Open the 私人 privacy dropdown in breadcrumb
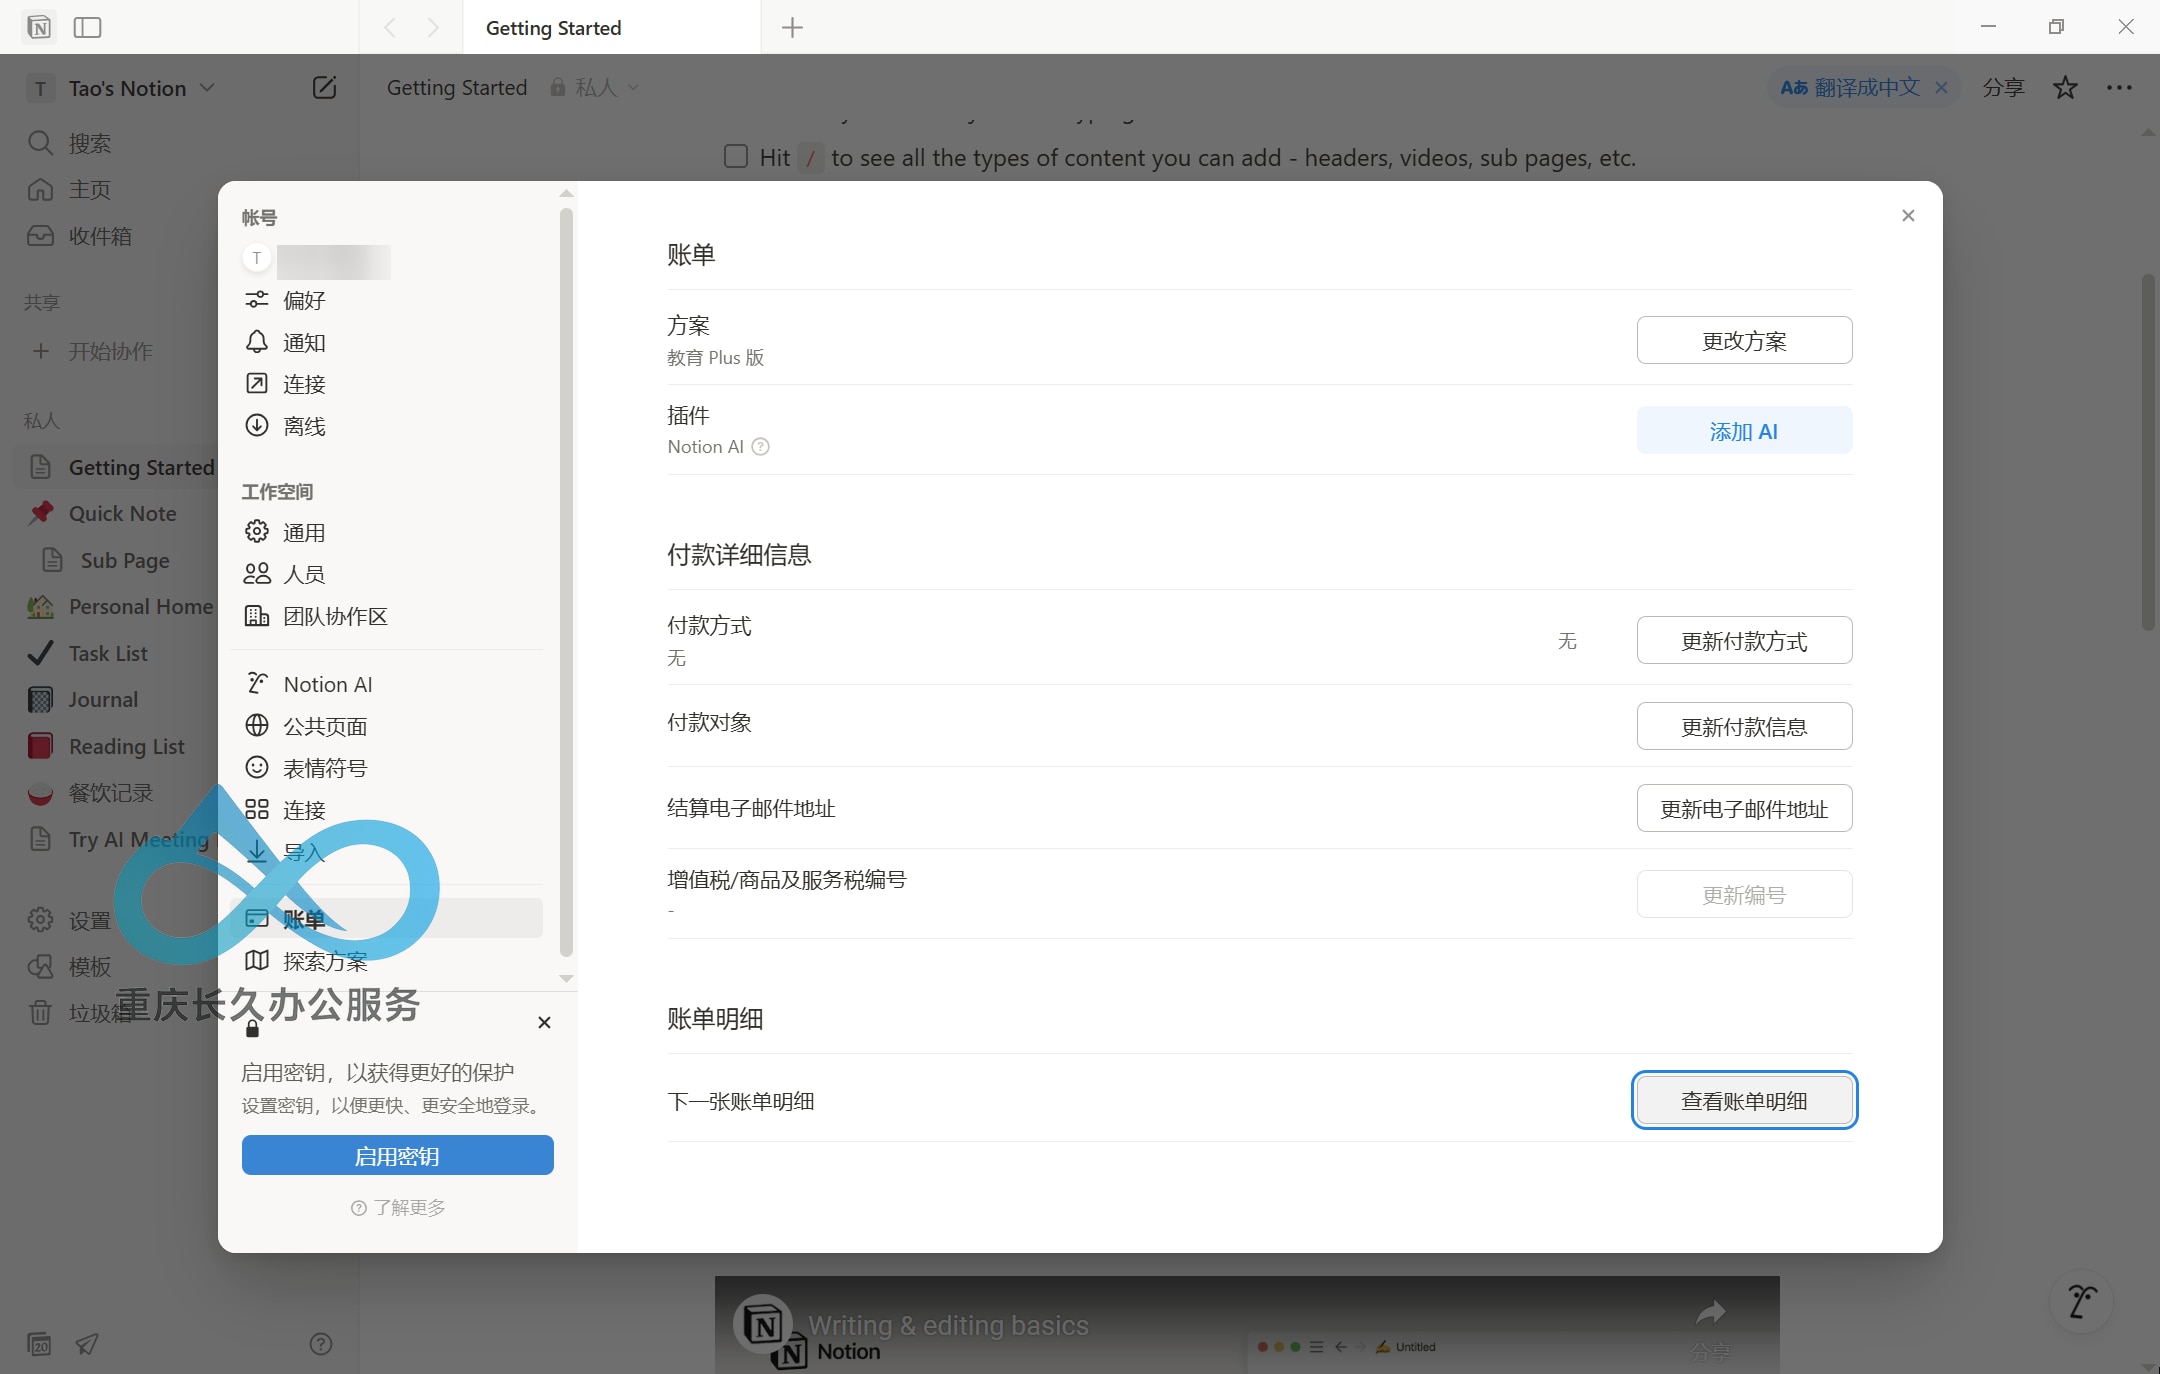The width and height of the screenshot is (2160, 1374). pyautogui.click(x=595, y=88)
